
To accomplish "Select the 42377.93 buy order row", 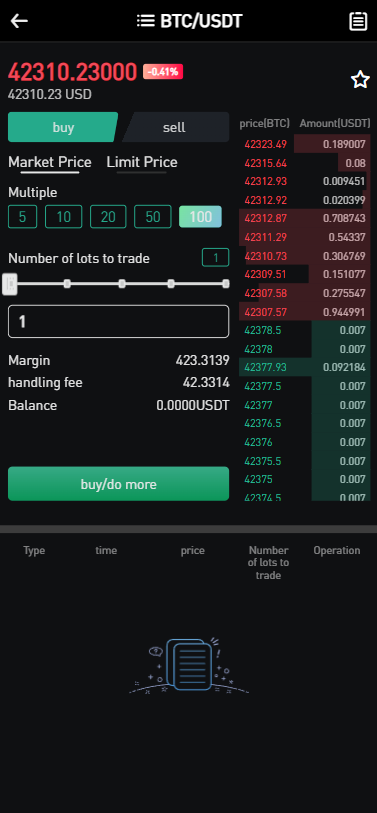I will pyautogui.click(x=305, y=368).
